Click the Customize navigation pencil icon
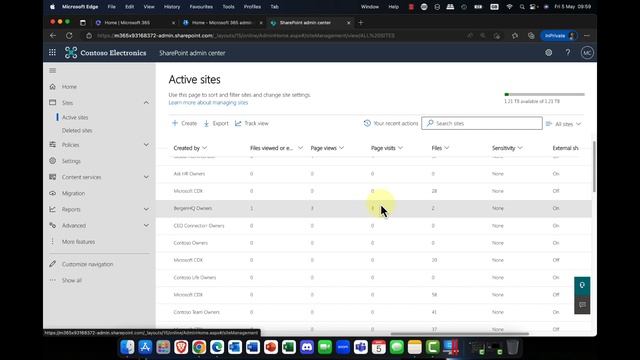Screen dimensions: 640x360 tap(53, 264)
